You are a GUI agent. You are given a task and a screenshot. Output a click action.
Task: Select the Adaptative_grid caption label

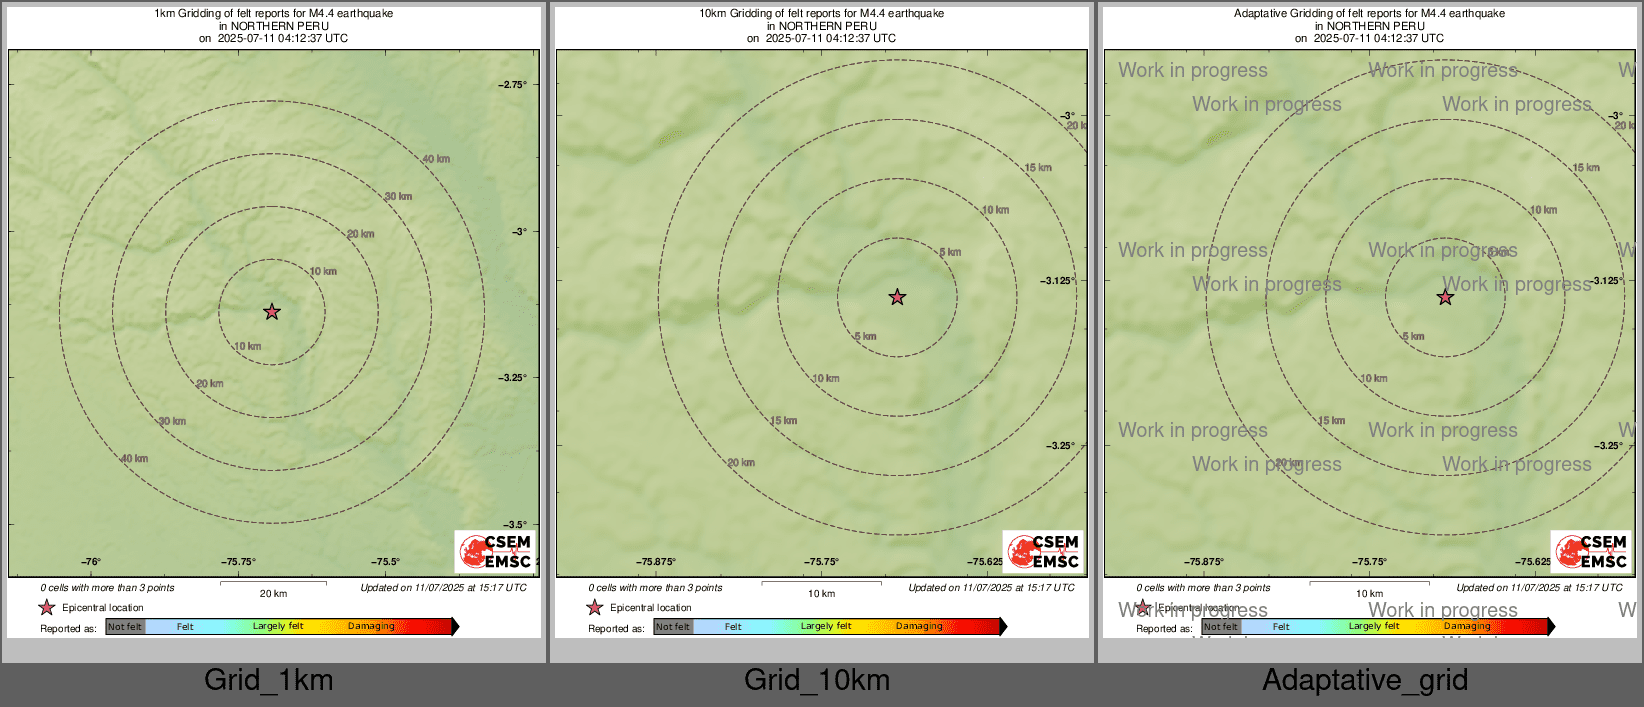click(1365, 680)
